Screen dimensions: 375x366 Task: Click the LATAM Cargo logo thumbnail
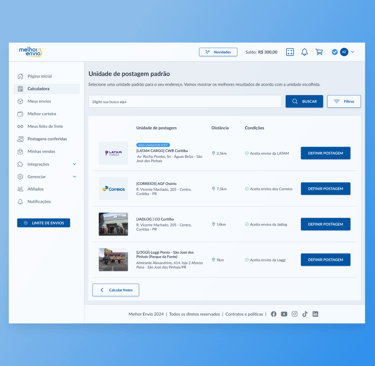(113, 153)
